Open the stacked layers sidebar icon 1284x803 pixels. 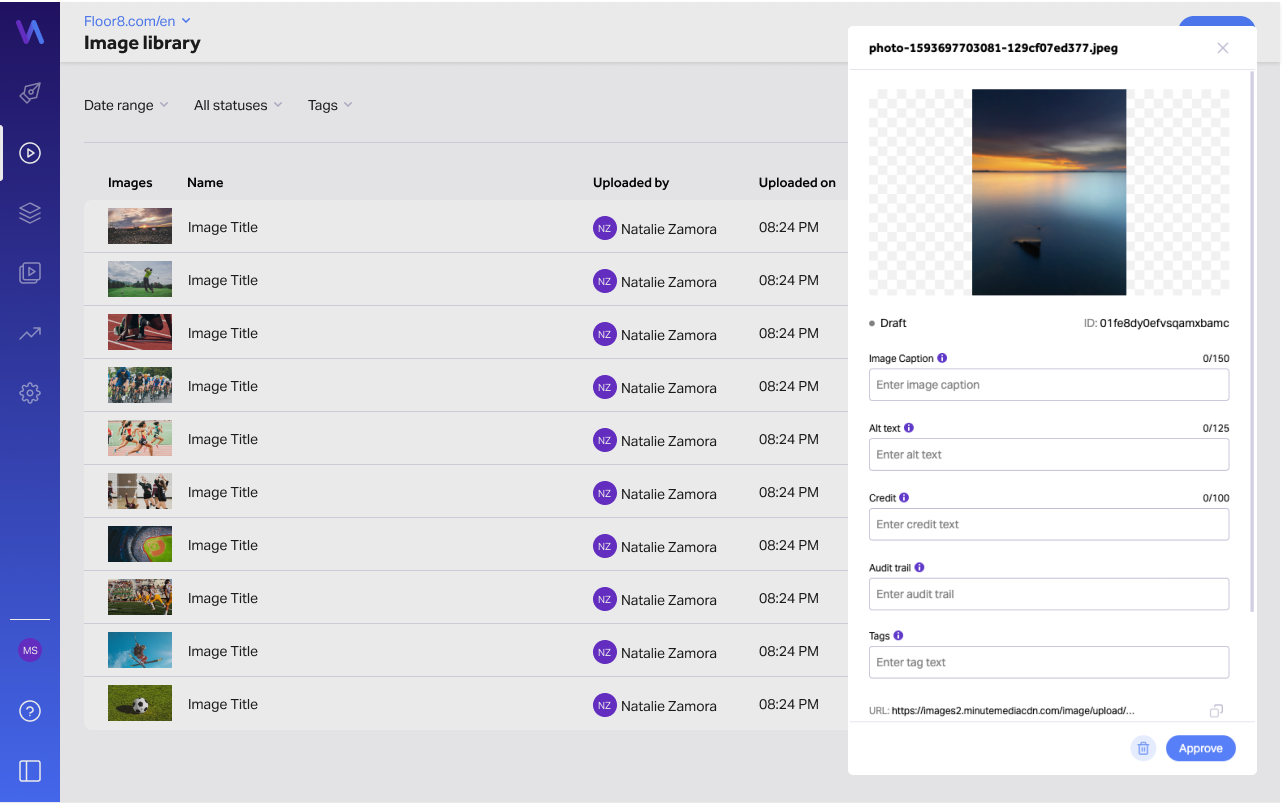click(30, 213)
